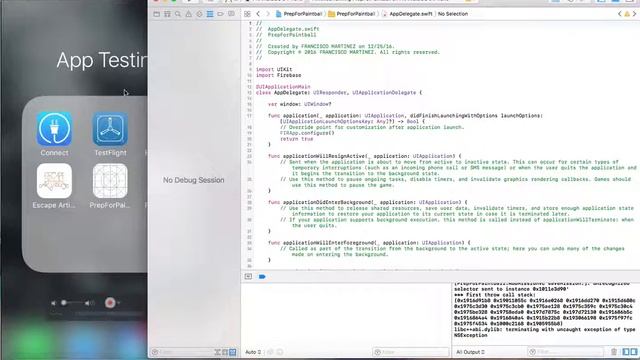Show the Report navigator icon
The width and height of the screenshot is (640, 360).
[x=231, y=14]
